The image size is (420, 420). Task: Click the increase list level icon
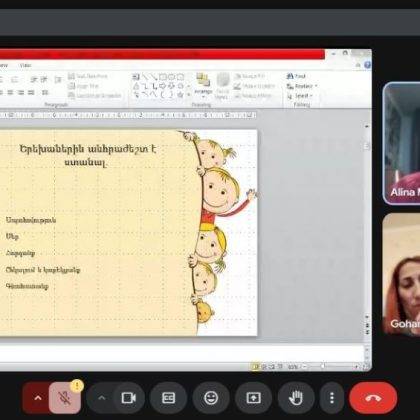point(44,79)
